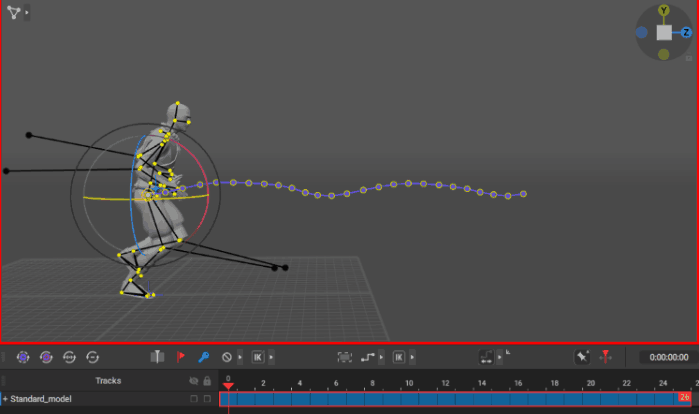Open dropdown beside the IK icon near the interpolation tool

pyautogui.click(x=412, y=357)
